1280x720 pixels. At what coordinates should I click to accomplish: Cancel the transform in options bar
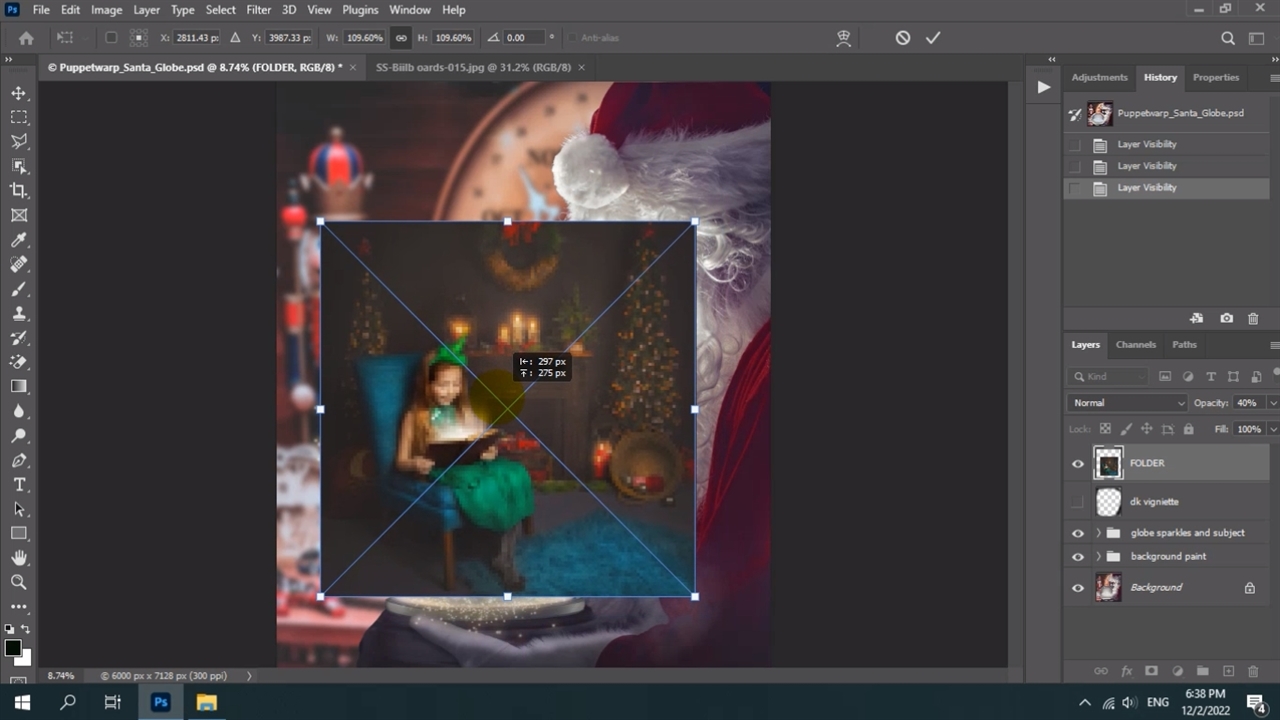click(x=903, y=38)
